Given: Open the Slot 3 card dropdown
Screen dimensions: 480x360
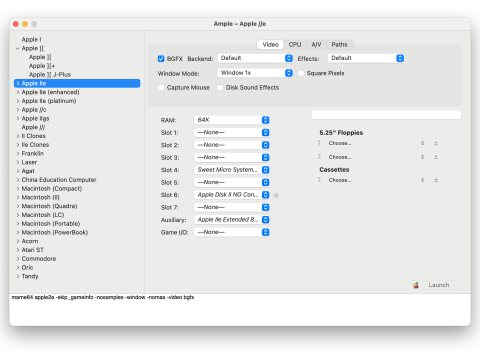Looking at the screenshot, I should [232, 157].
